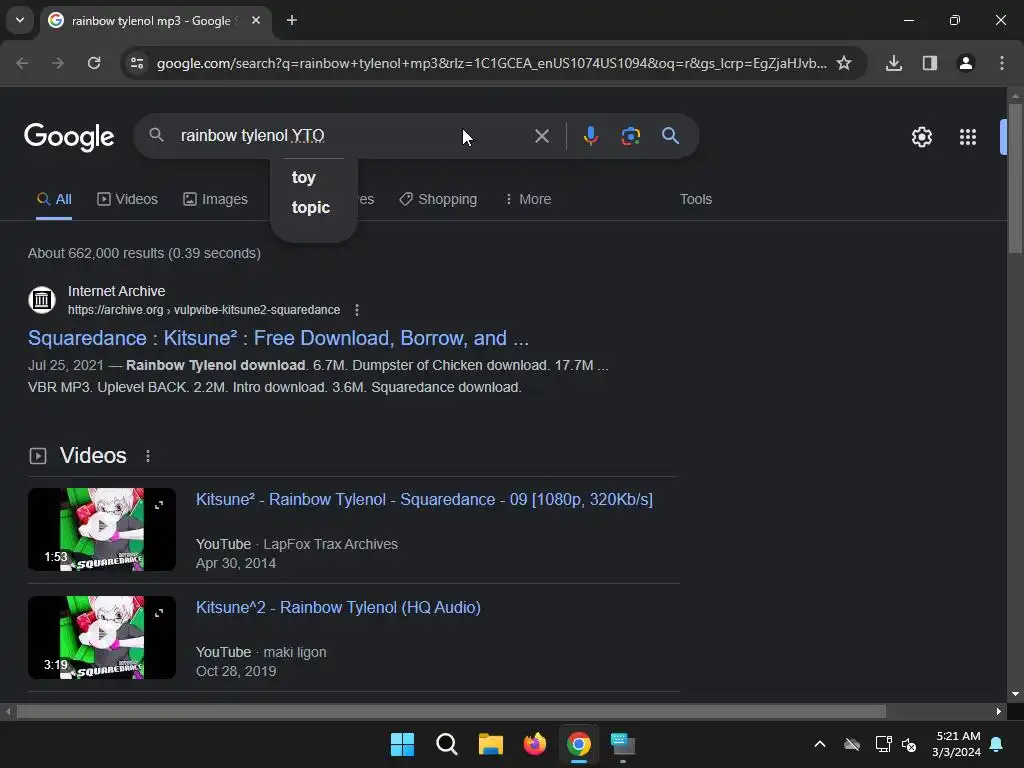Toggle Chrome side panel
This screenshot has width=1024, height=768.
pyautogui.click(x=929, y=63)
